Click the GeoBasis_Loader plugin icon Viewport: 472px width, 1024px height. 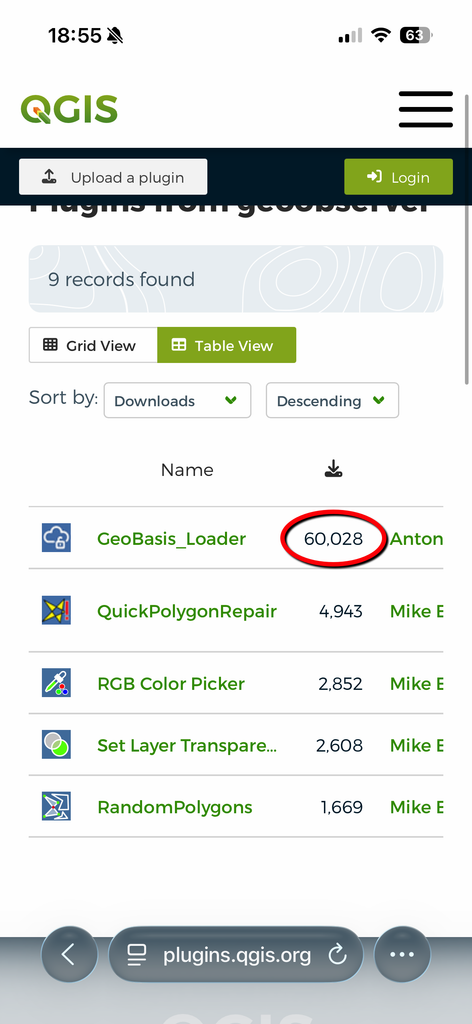[x=56, y=538]
